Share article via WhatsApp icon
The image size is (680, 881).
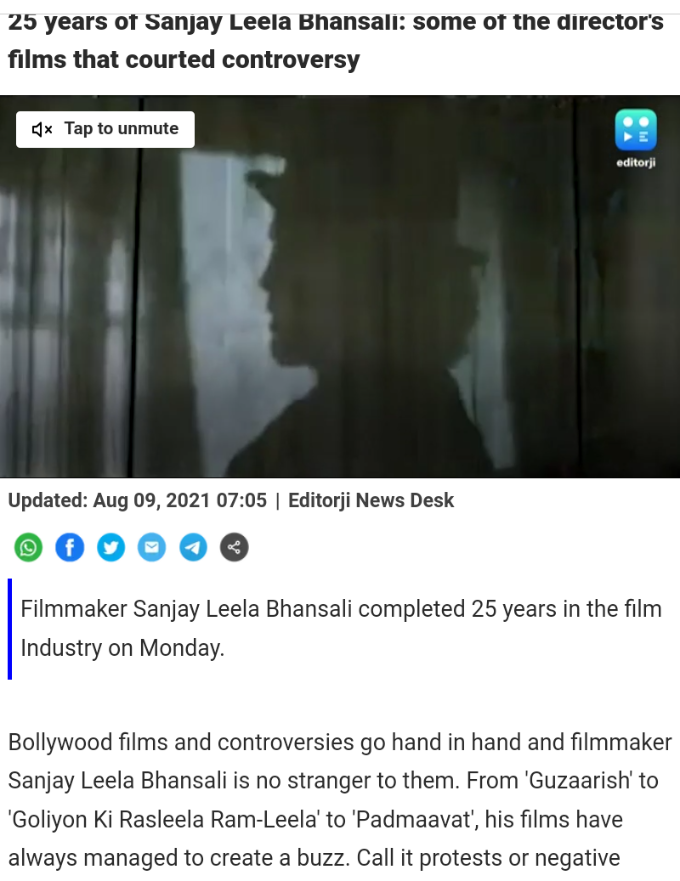point(28,547)
